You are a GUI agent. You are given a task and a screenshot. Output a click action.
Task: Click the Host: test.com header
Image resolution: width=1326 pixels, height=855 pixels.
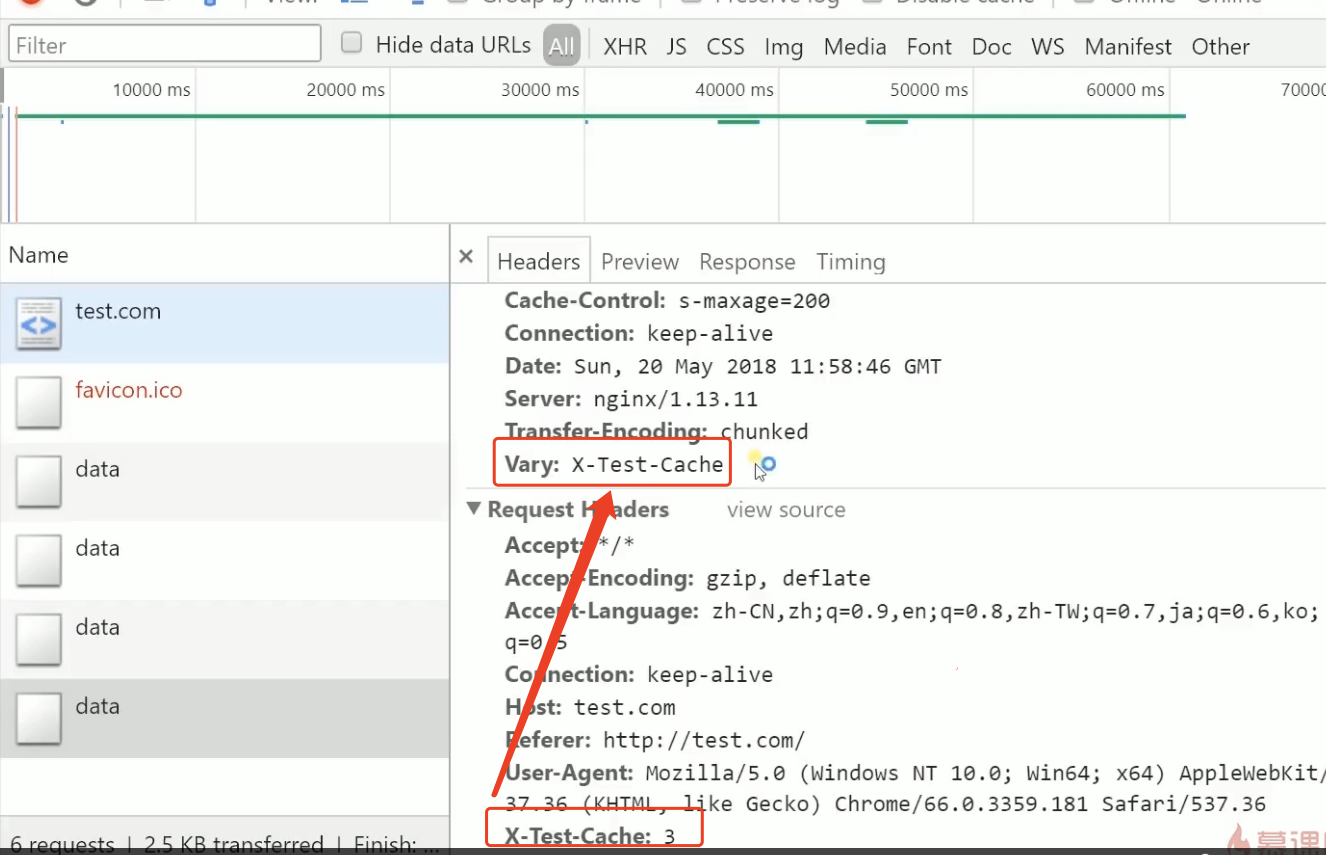pyautogui.click(x=590, y=707)
